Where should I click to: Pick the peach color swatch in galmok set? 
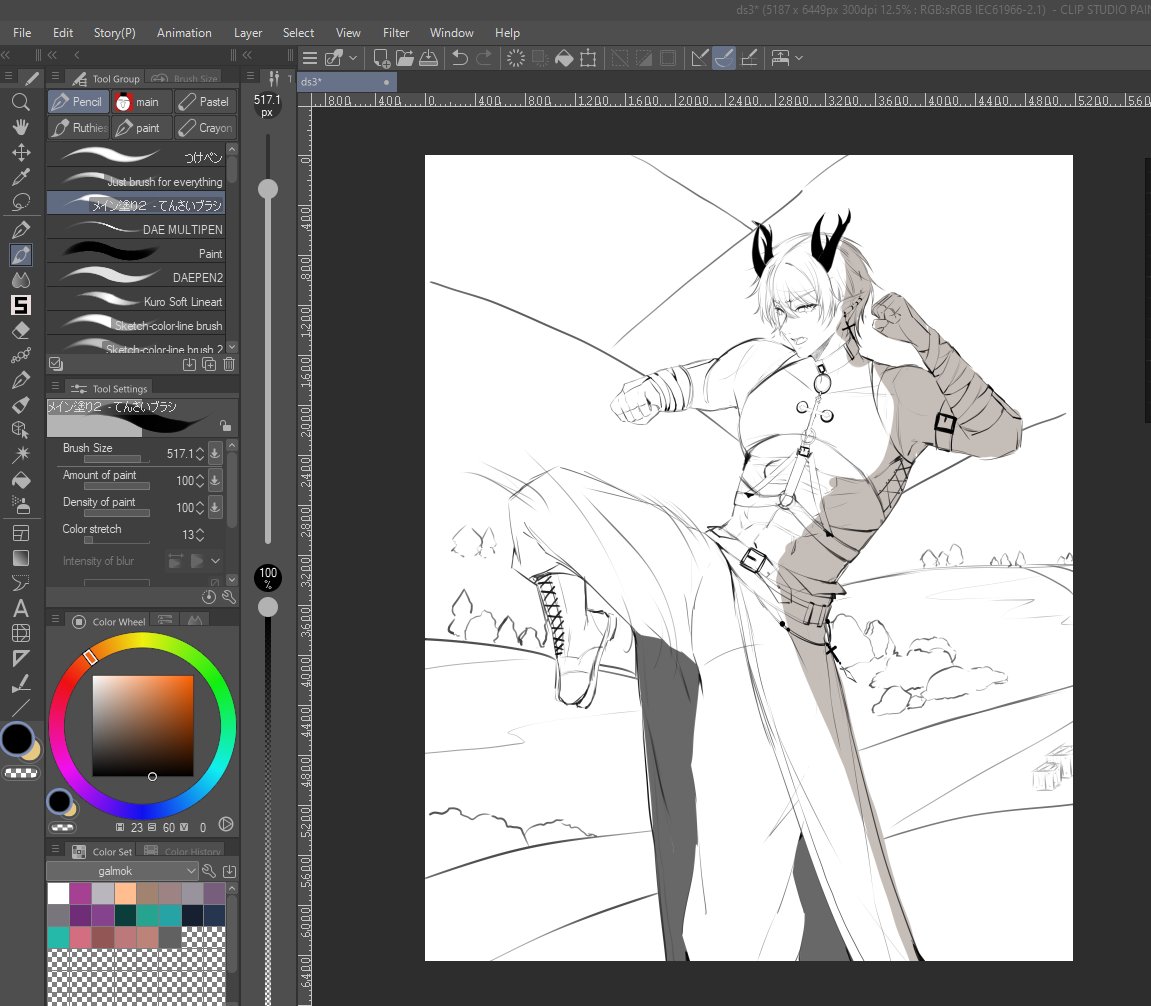click(125, 894)
